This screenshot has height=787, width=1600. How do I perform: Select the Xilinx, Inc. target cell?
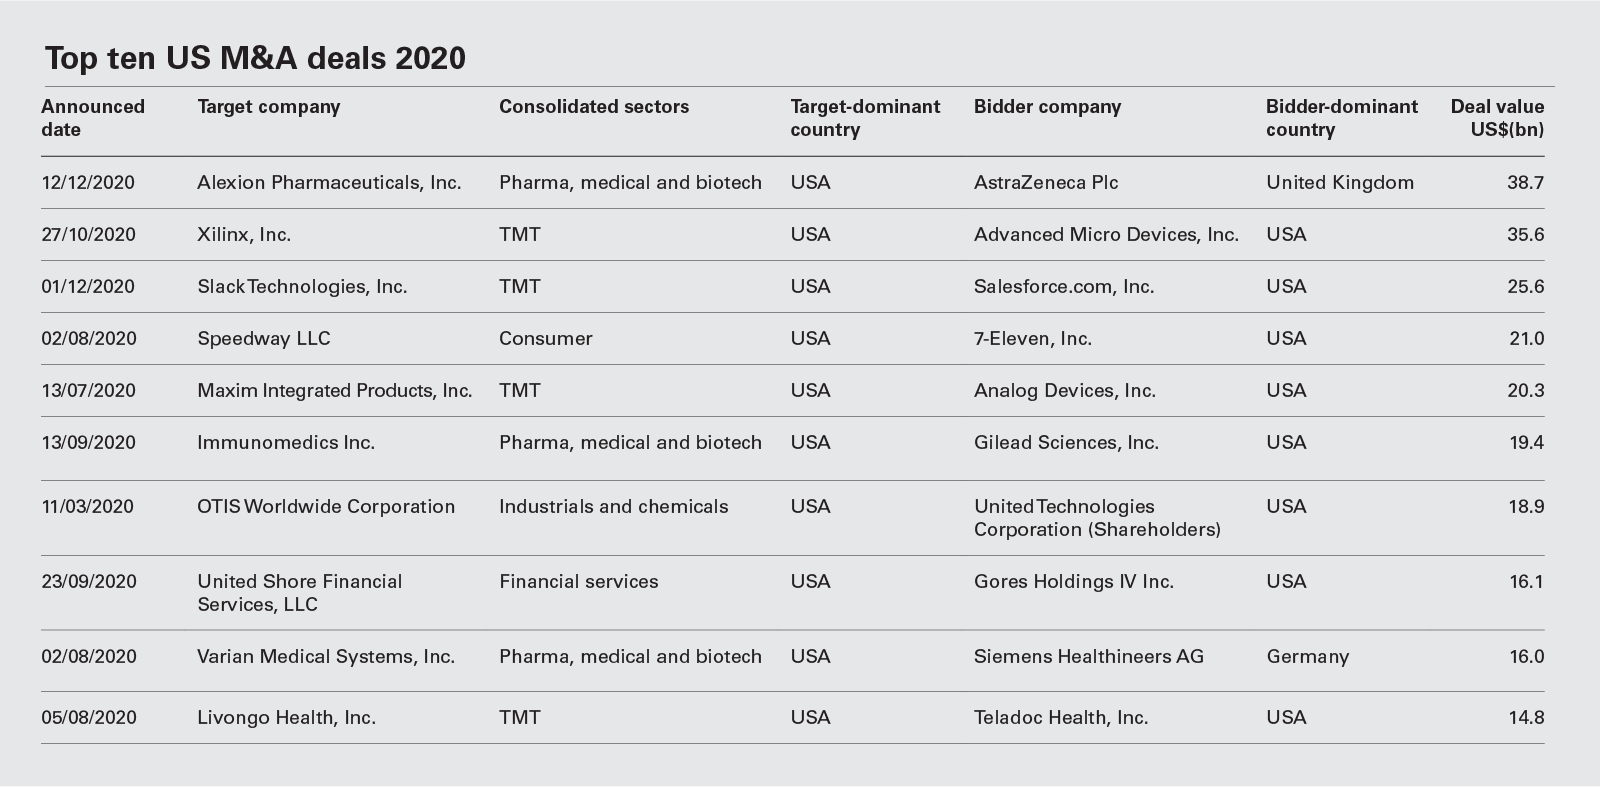pos(244,235)
